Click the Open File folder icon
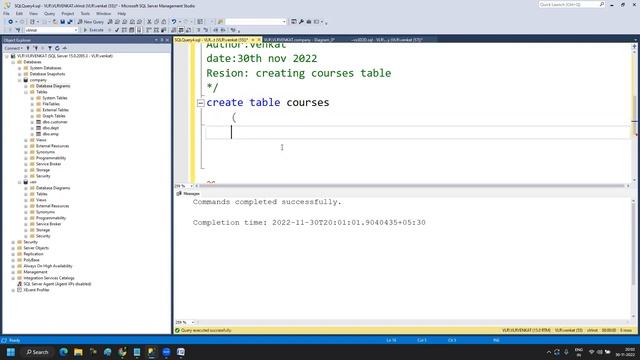 click(x=55, y=22)
